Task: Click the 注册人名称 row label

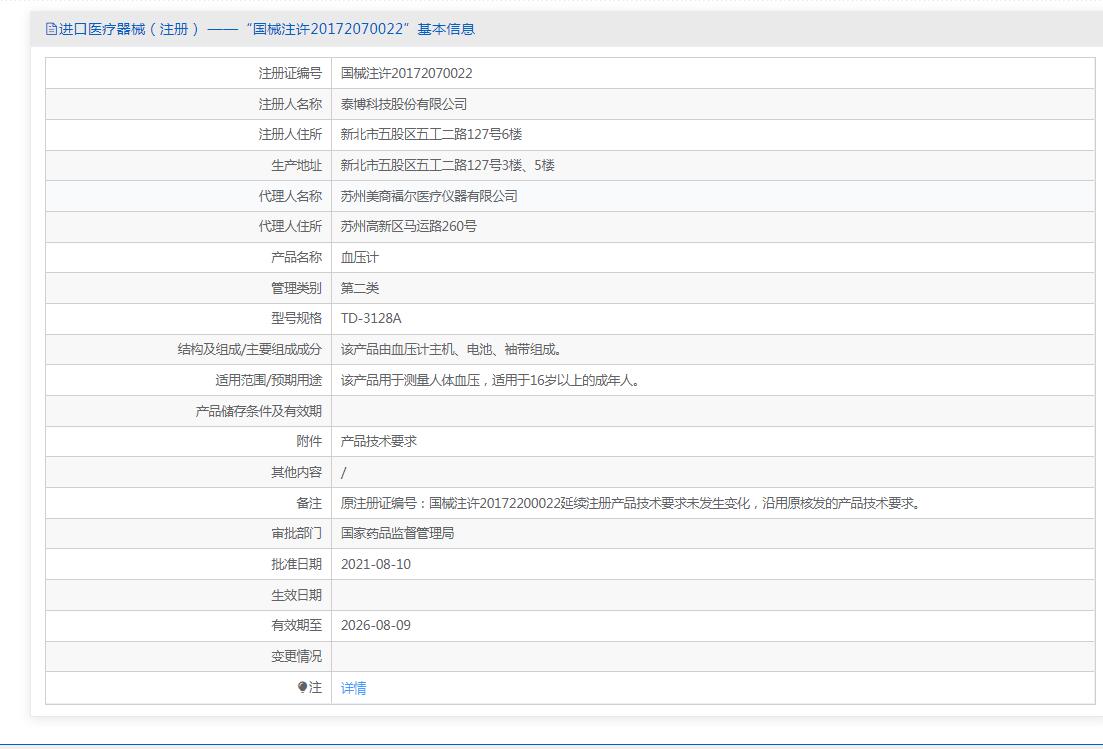Action: (x=290, y=104)
